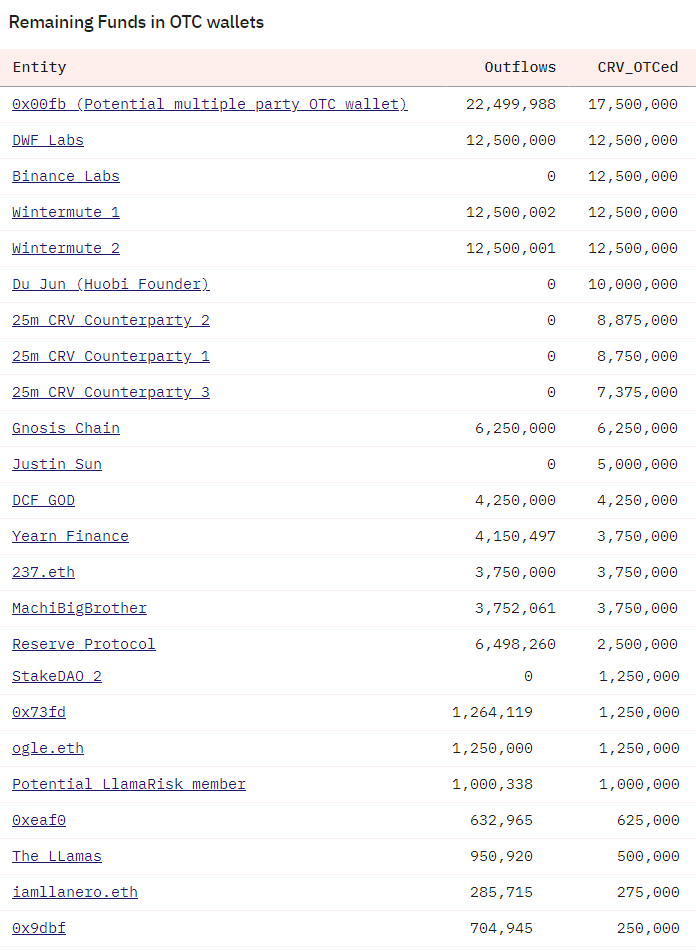
Task: Sort by the Entity column header
Action: coord(39,67)
